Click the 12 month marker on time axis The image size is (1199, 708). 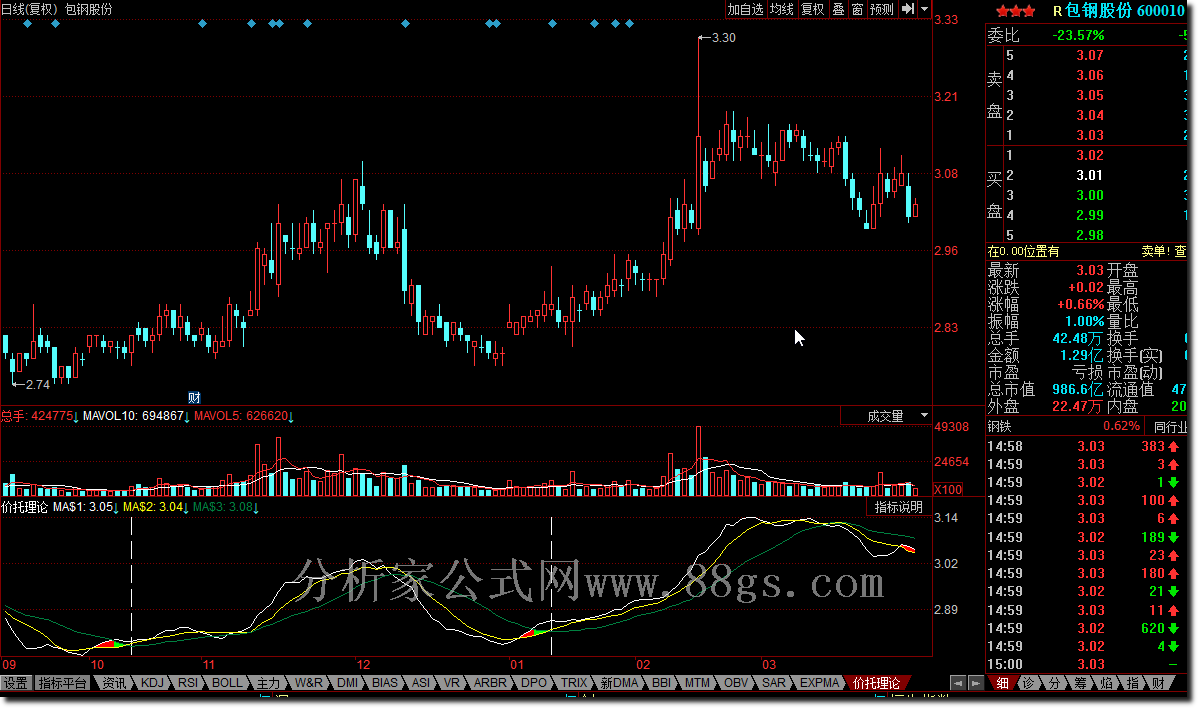[363, 664]
